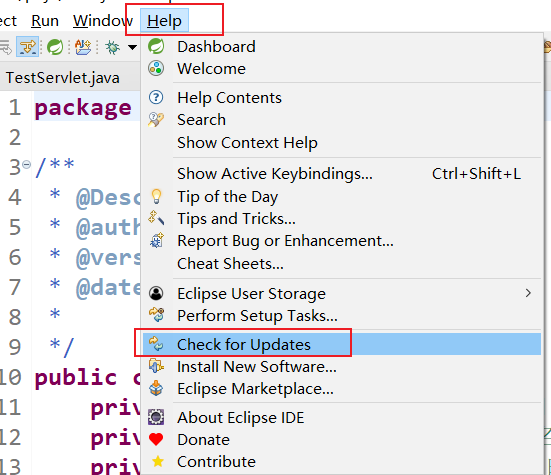This screenshot has height=475, width=551.
Task: Click the light bulb Tip of the Day icon
Action: tap(156, 196)
